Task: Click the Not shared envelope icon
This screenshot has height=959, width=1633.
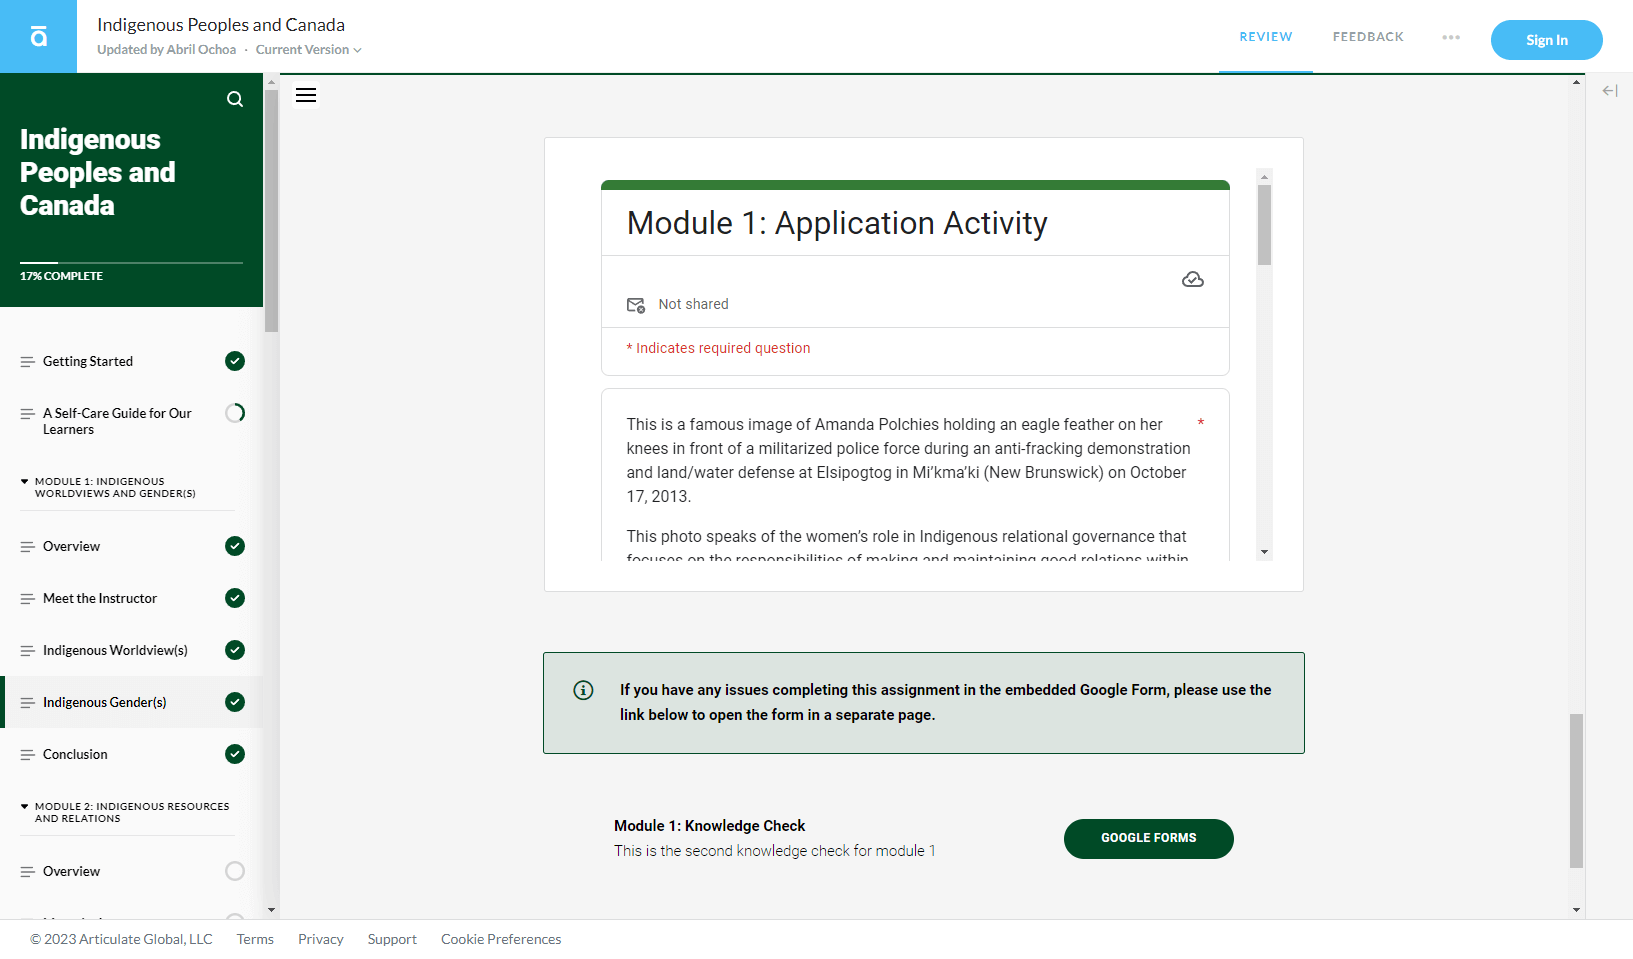Action: 636,305
